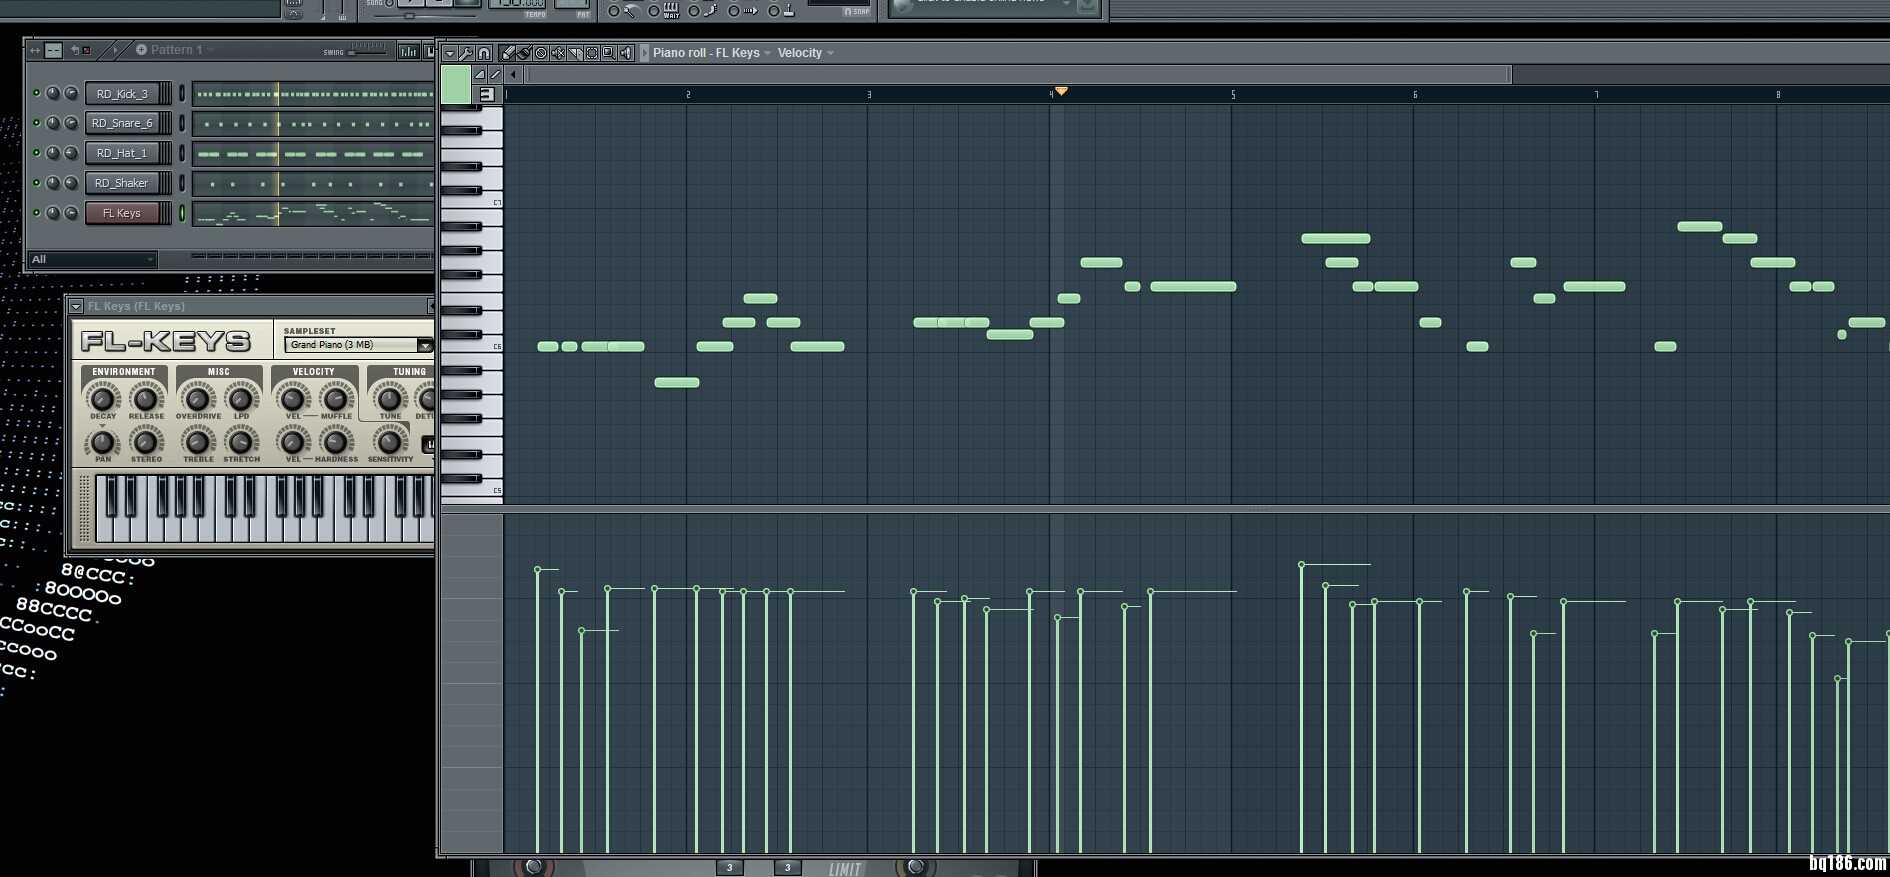Activate the Select tool in piano roll
The image size is (1890, 877).
click(592, 53)
